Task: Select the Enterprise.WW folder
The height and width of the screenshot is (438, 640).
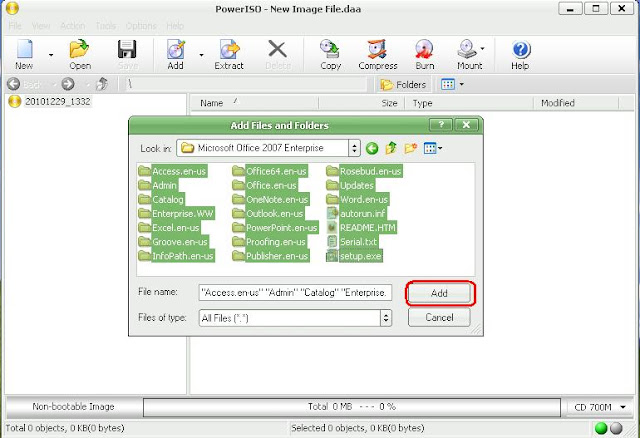Action: point(176,214)
